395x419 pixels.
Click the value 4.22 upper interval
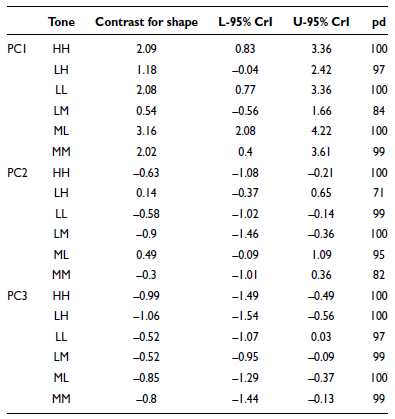(x=321, y=131)
